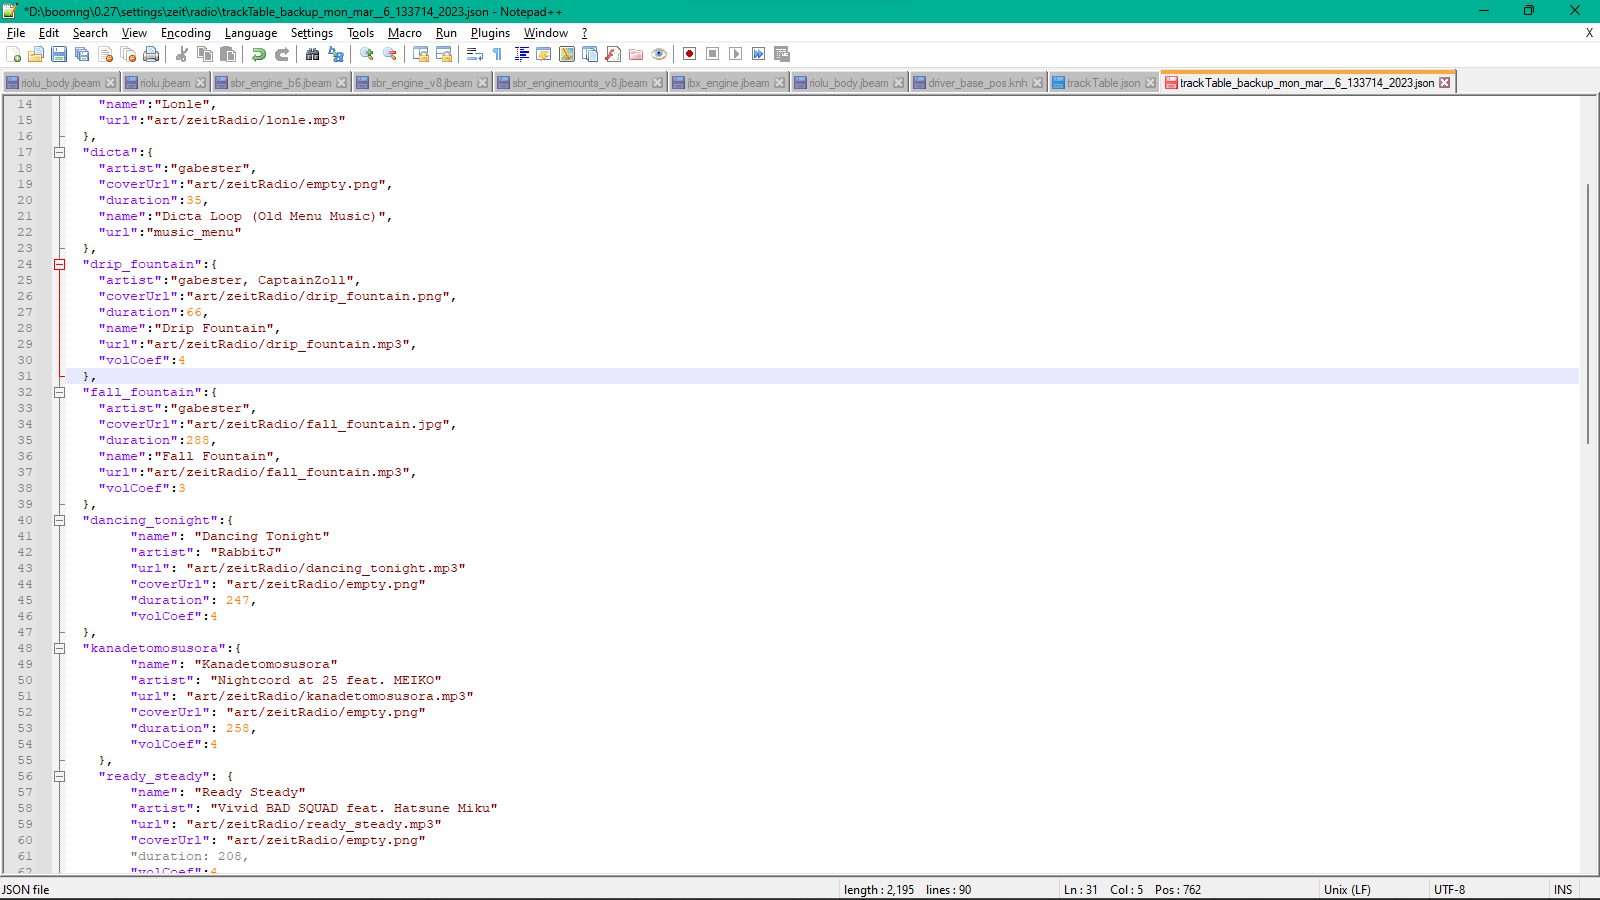Collapse the "dancing_tonight" block fold marker

pos(59,520)
